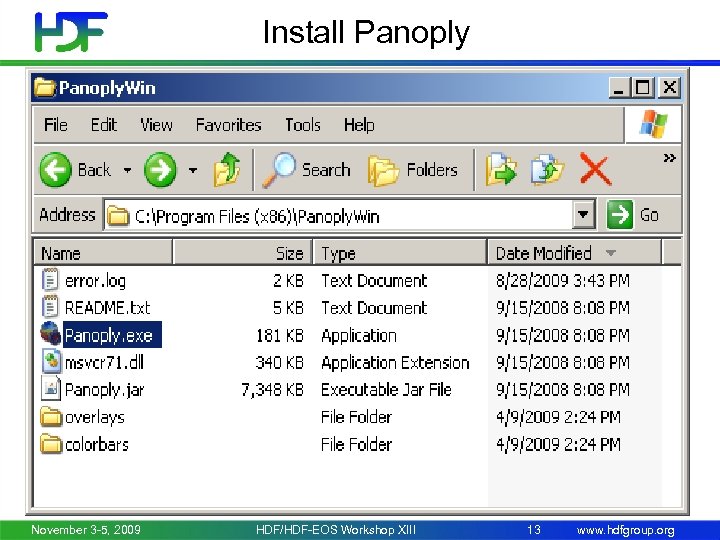The width and height of the screenshot is (720, 540).
Task: Select the README.txt file icon
Action: 51,307
